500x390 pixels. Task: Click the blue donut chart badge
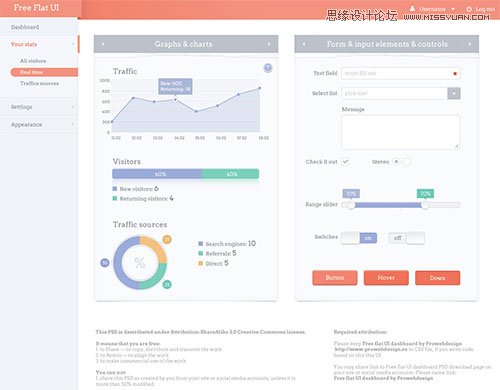pyautogui.click(x=105, y=263)
